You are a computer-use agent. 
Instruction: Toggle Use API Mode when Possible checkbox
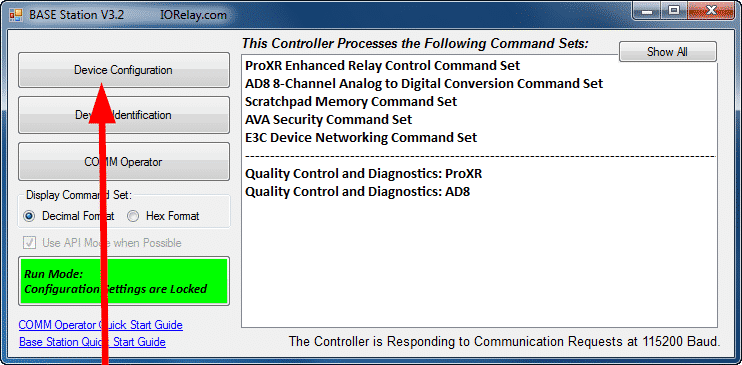(30, 243)
